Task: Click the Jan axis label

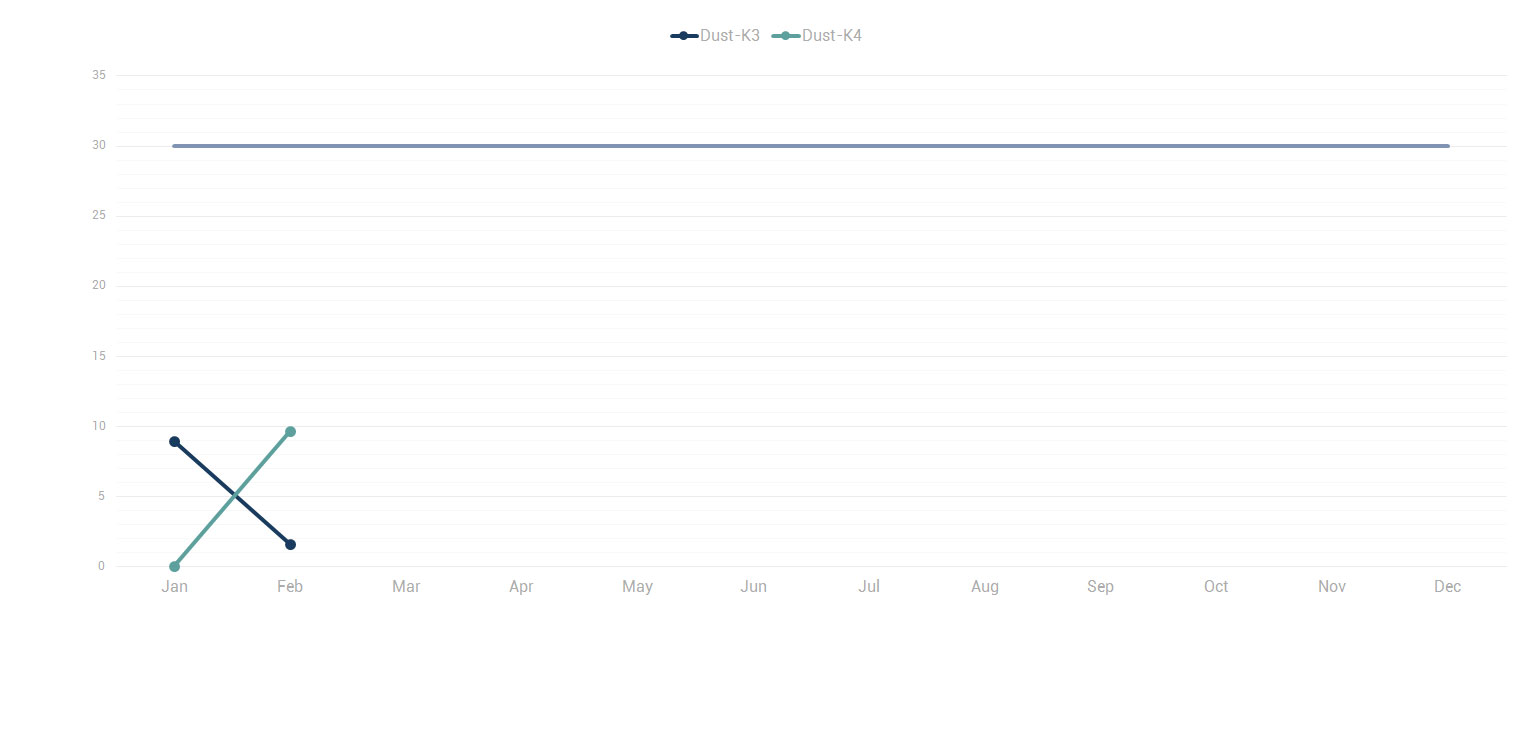Action: point(175,587)
